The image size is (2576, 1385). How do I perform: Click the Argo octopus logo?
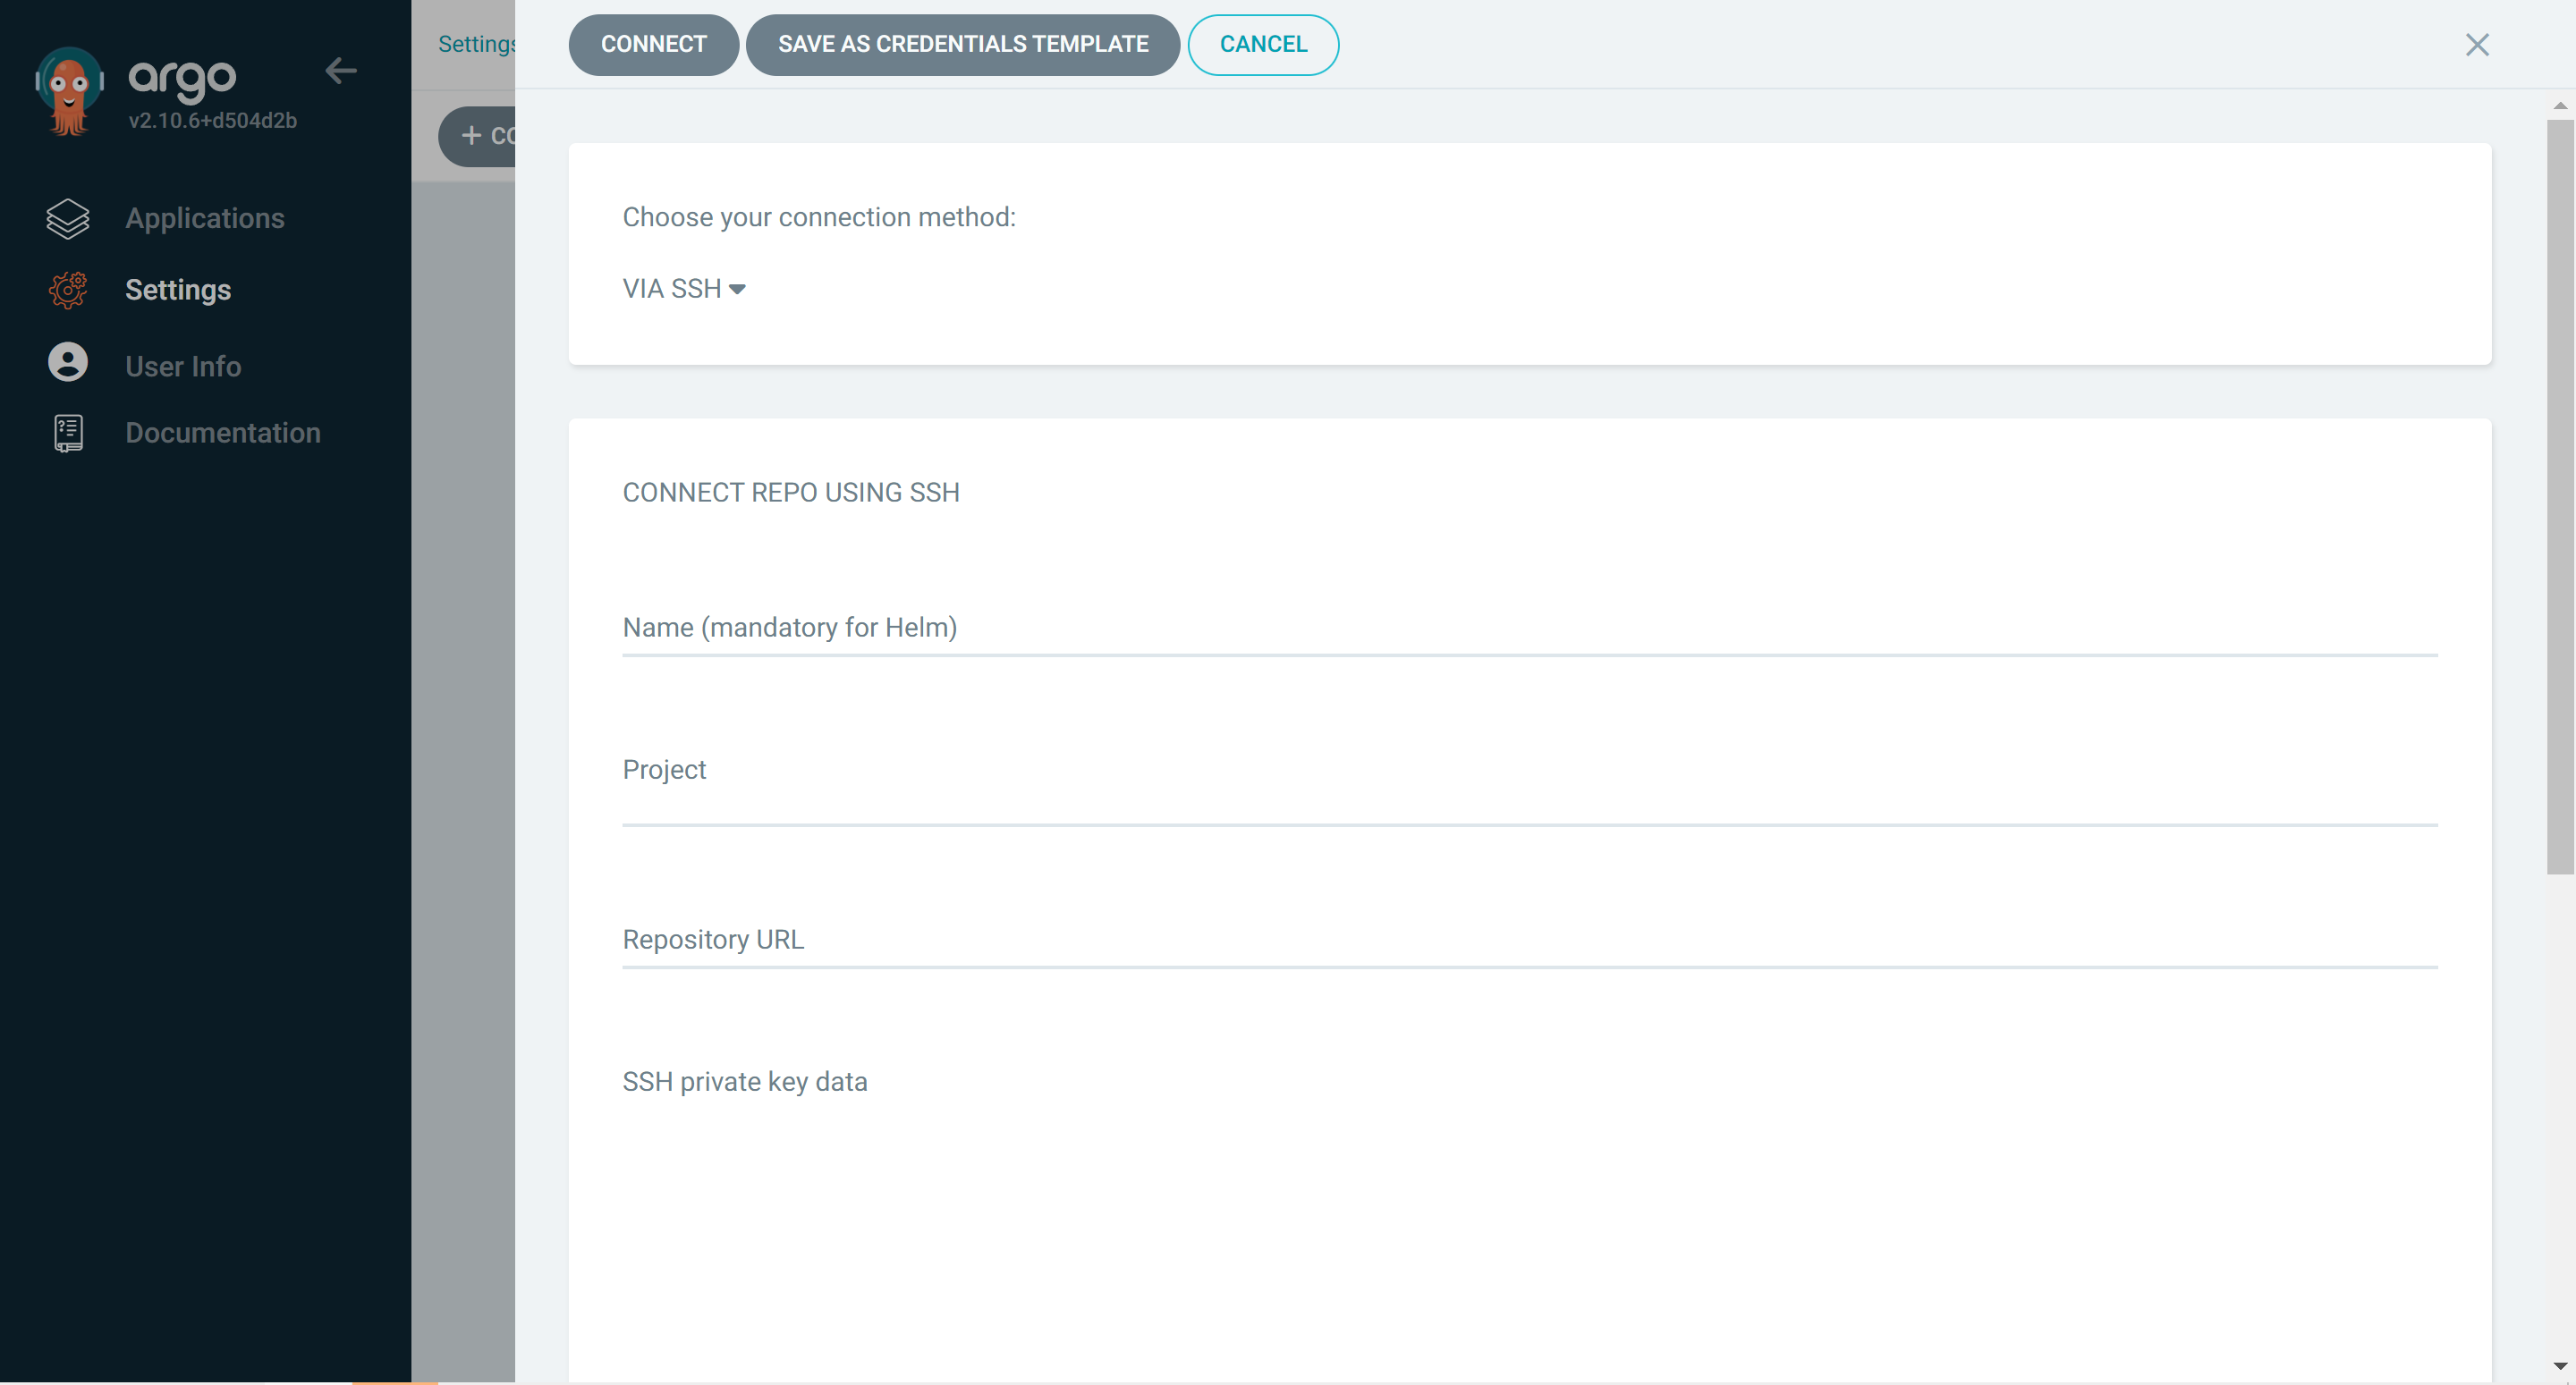69,90
